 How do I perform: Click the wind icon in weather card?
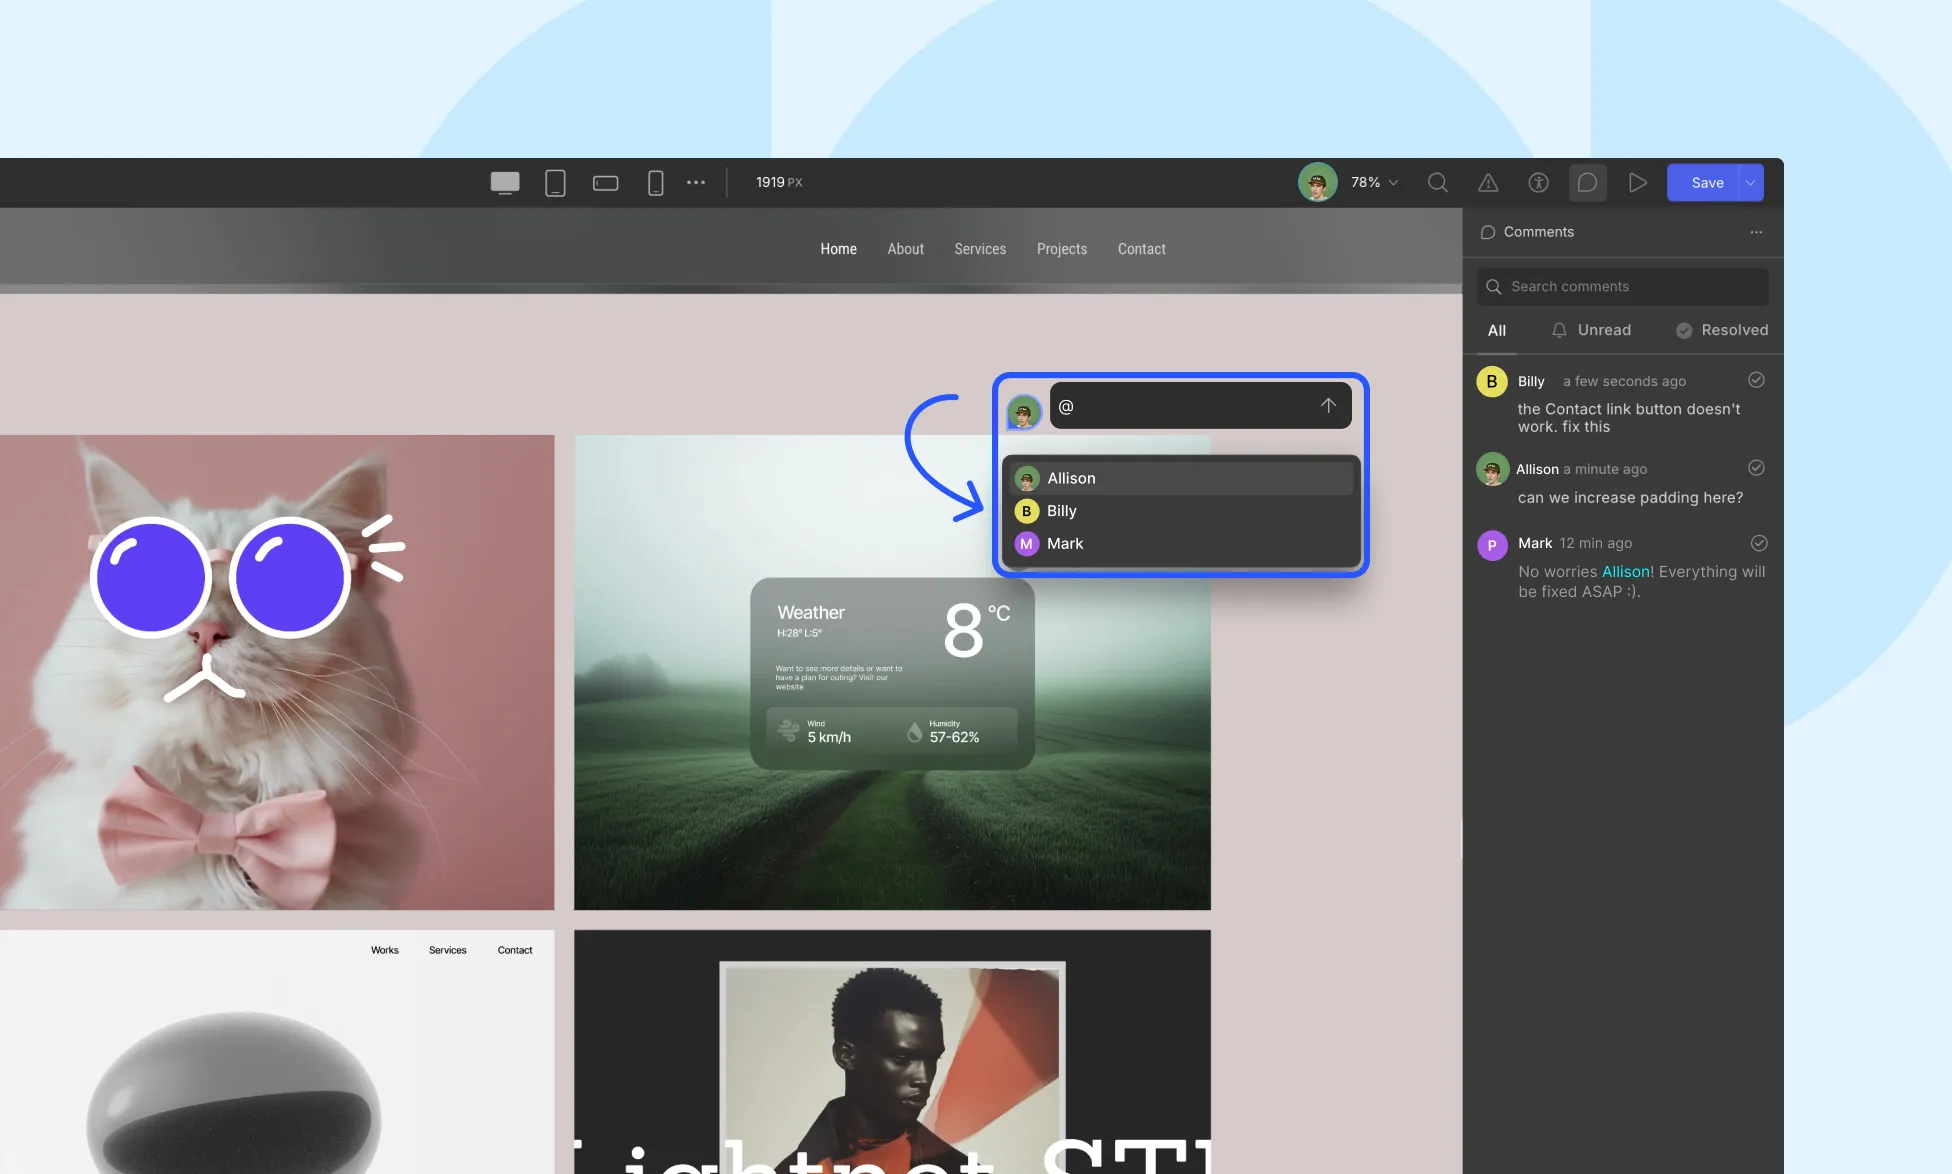[x=788, y=731]
